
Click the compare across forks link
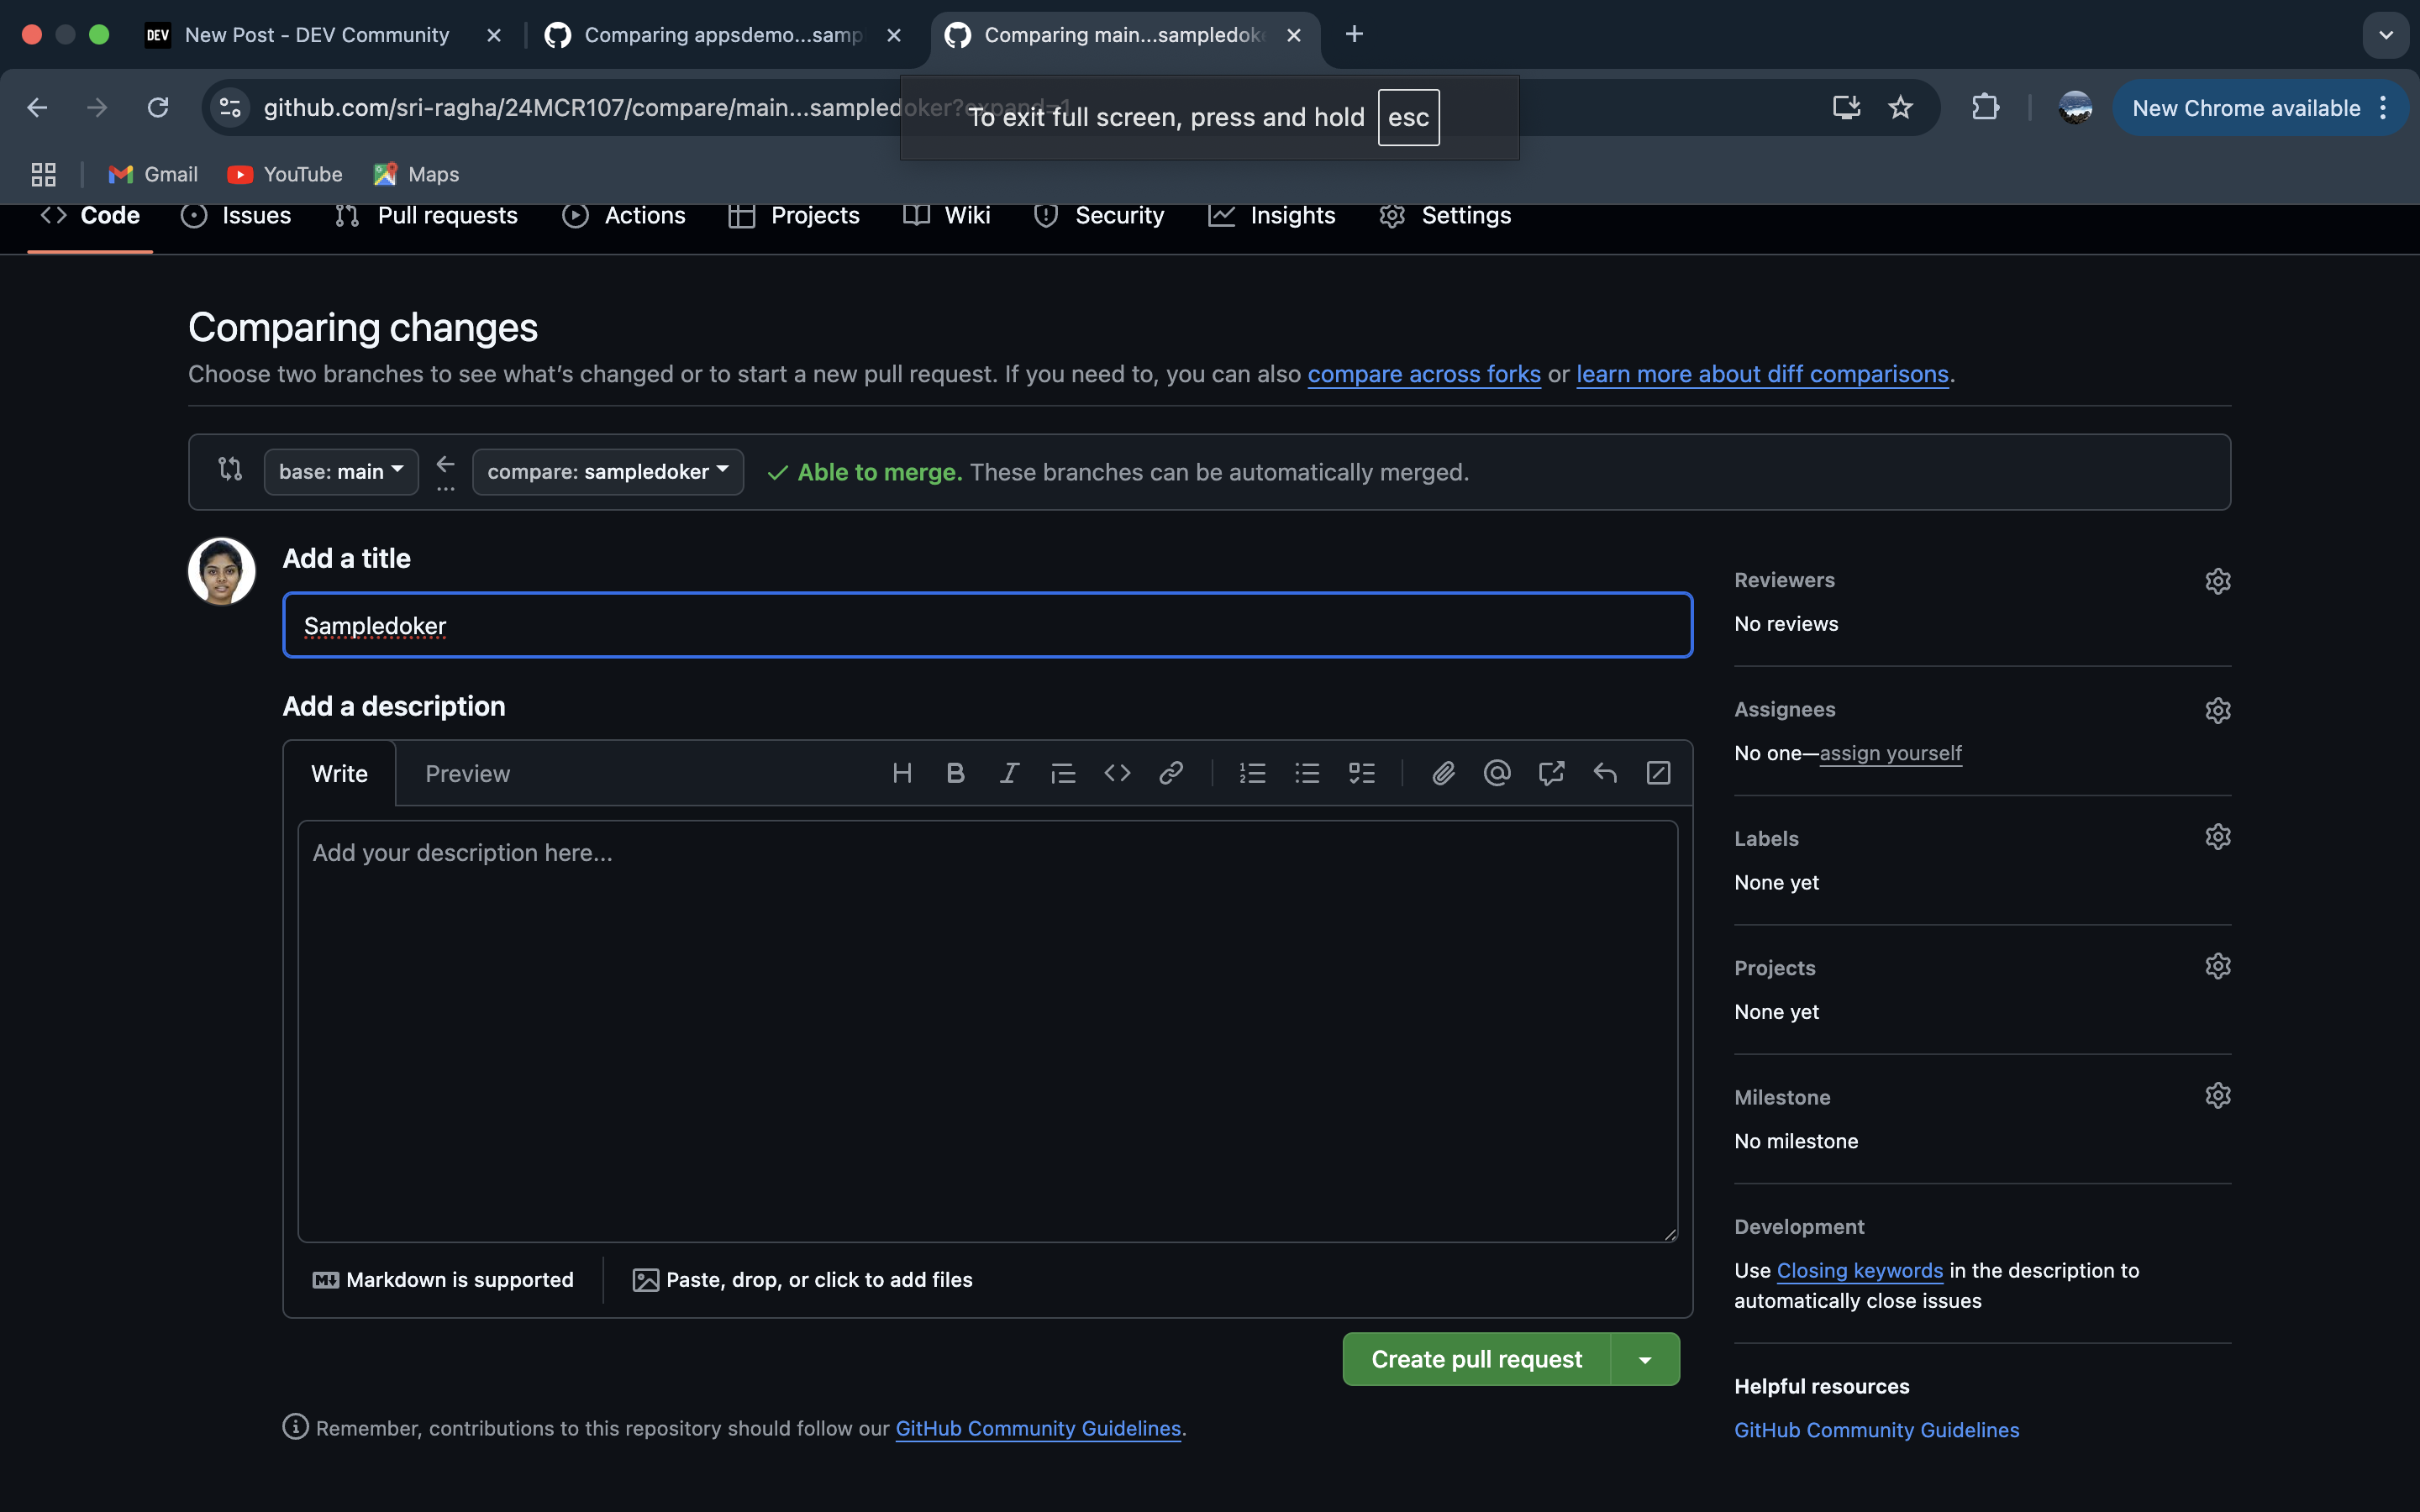(x=1424, y=374)
